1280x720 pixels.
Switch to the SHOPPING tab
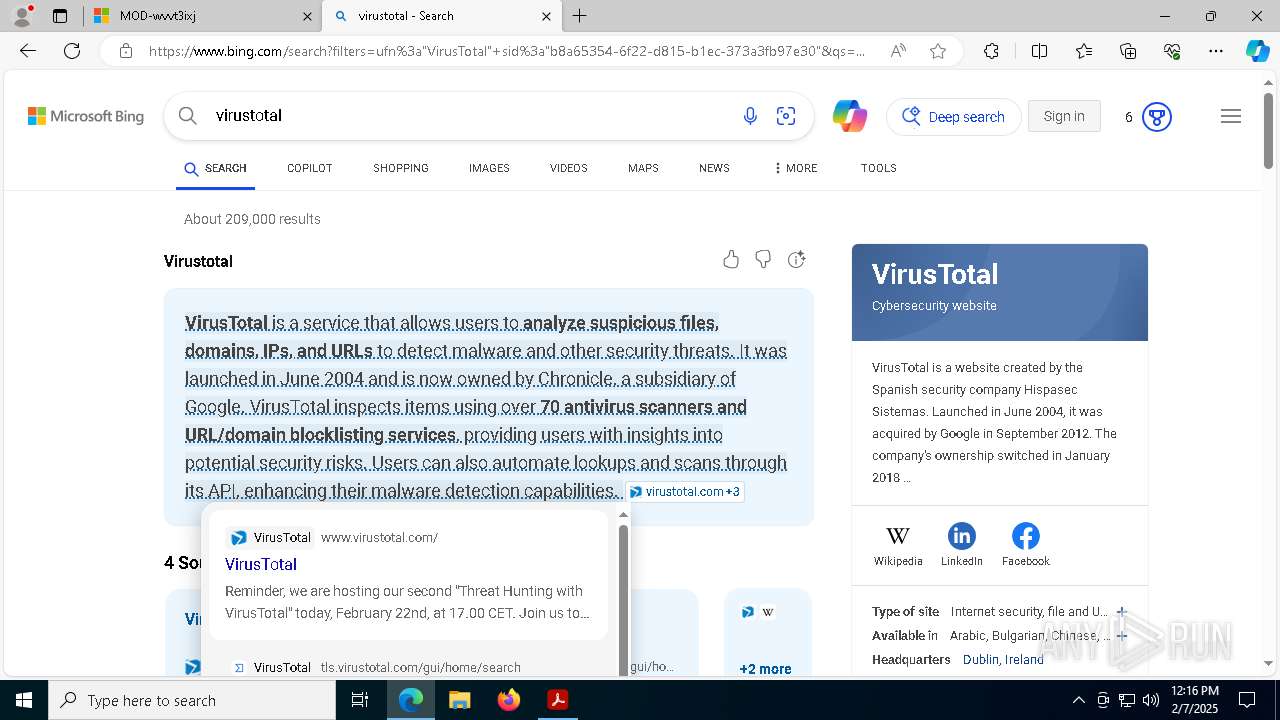pos(401,168)
